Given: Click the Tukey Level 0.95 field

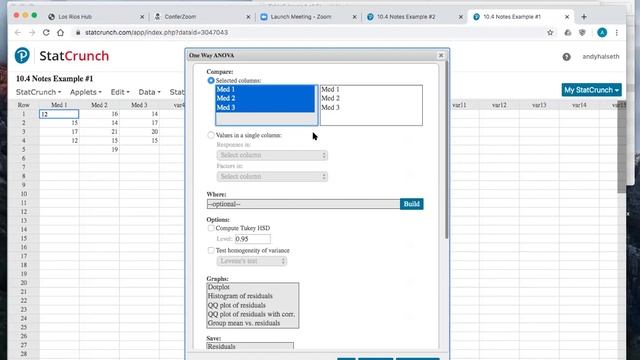Looking at the screenshot, I should pyautogui.click(x=253, y=239).
